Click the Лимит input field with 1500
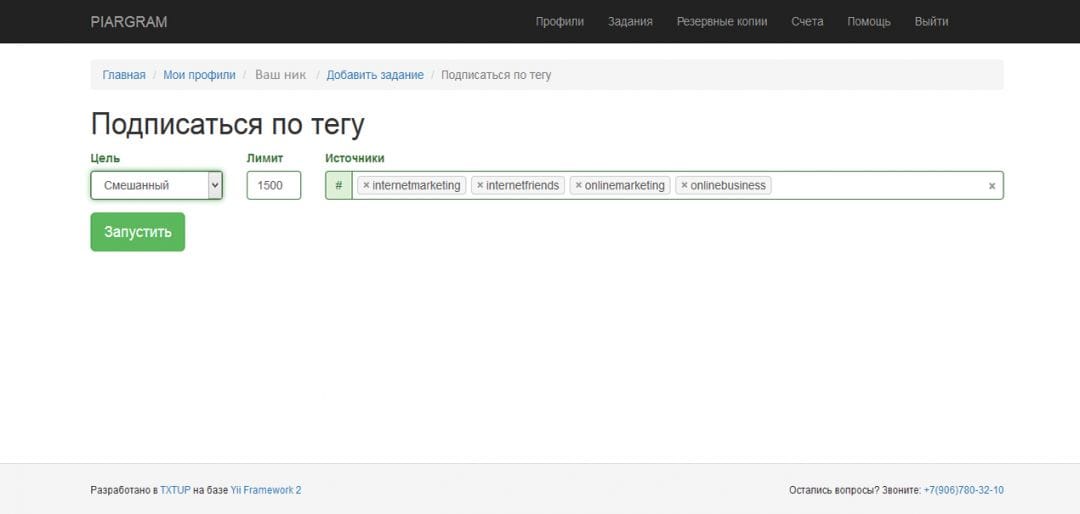This screenshot has width=1080, height=514. pyautogui.click(x=273, y=185)
